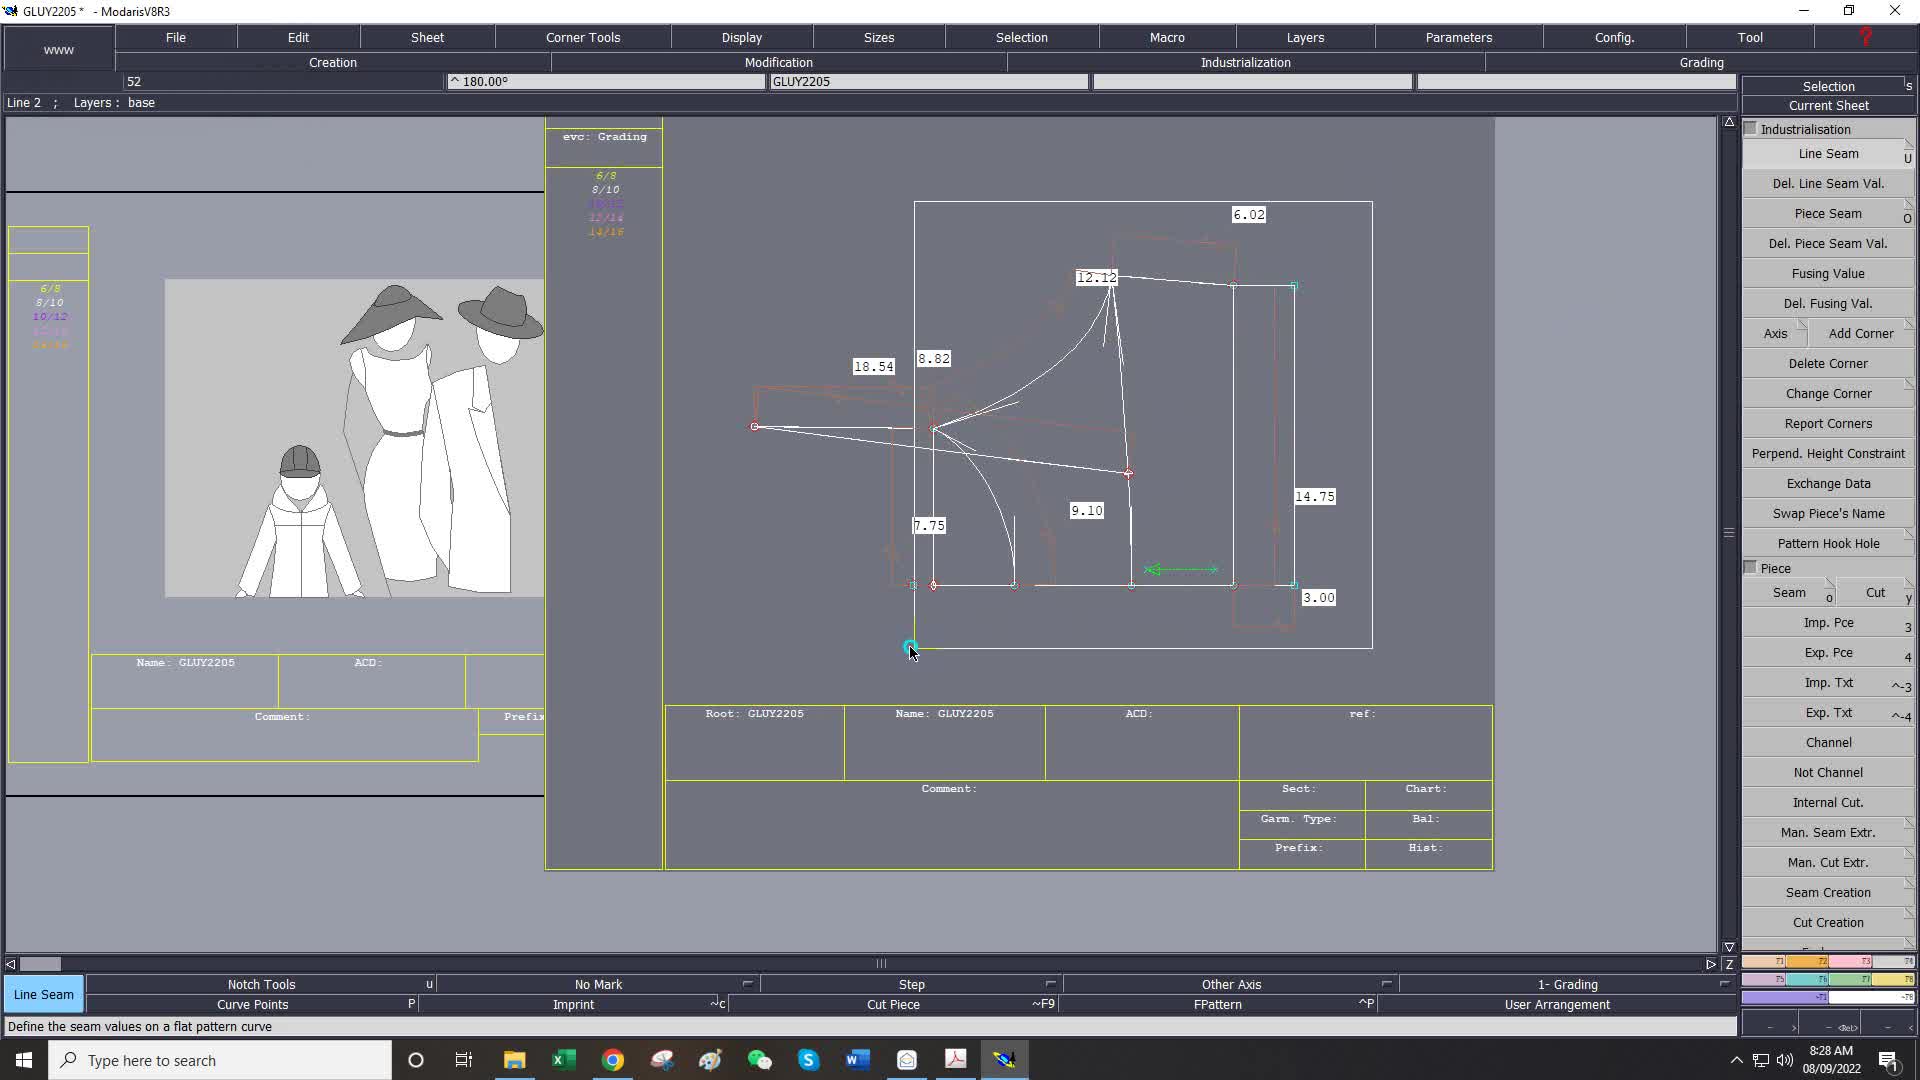
Task: Select the orange T2 color swatch
Action: click(x=1807, y=961)
